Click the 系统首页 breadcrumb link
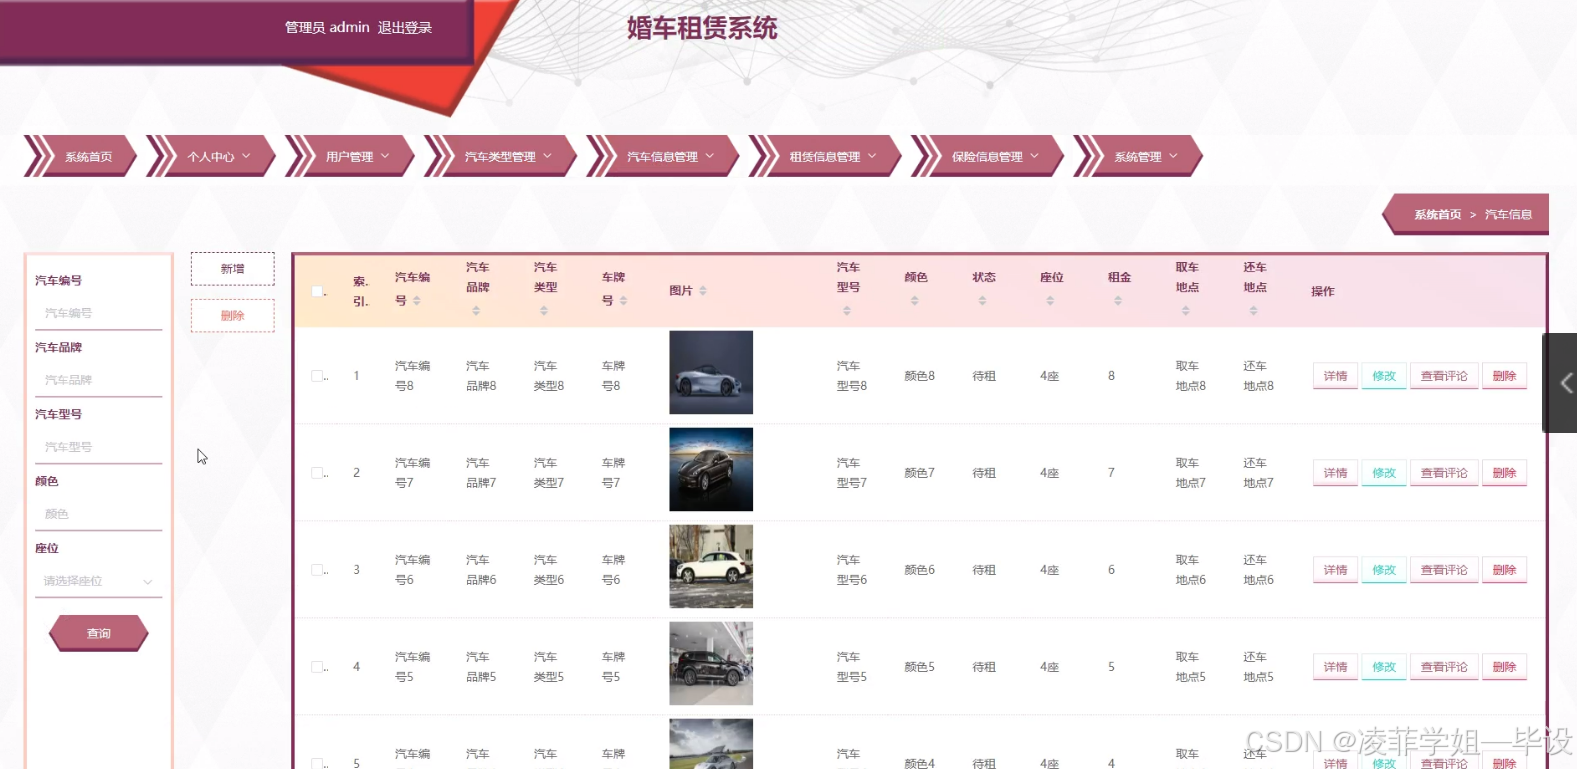 coord(1437,215)
